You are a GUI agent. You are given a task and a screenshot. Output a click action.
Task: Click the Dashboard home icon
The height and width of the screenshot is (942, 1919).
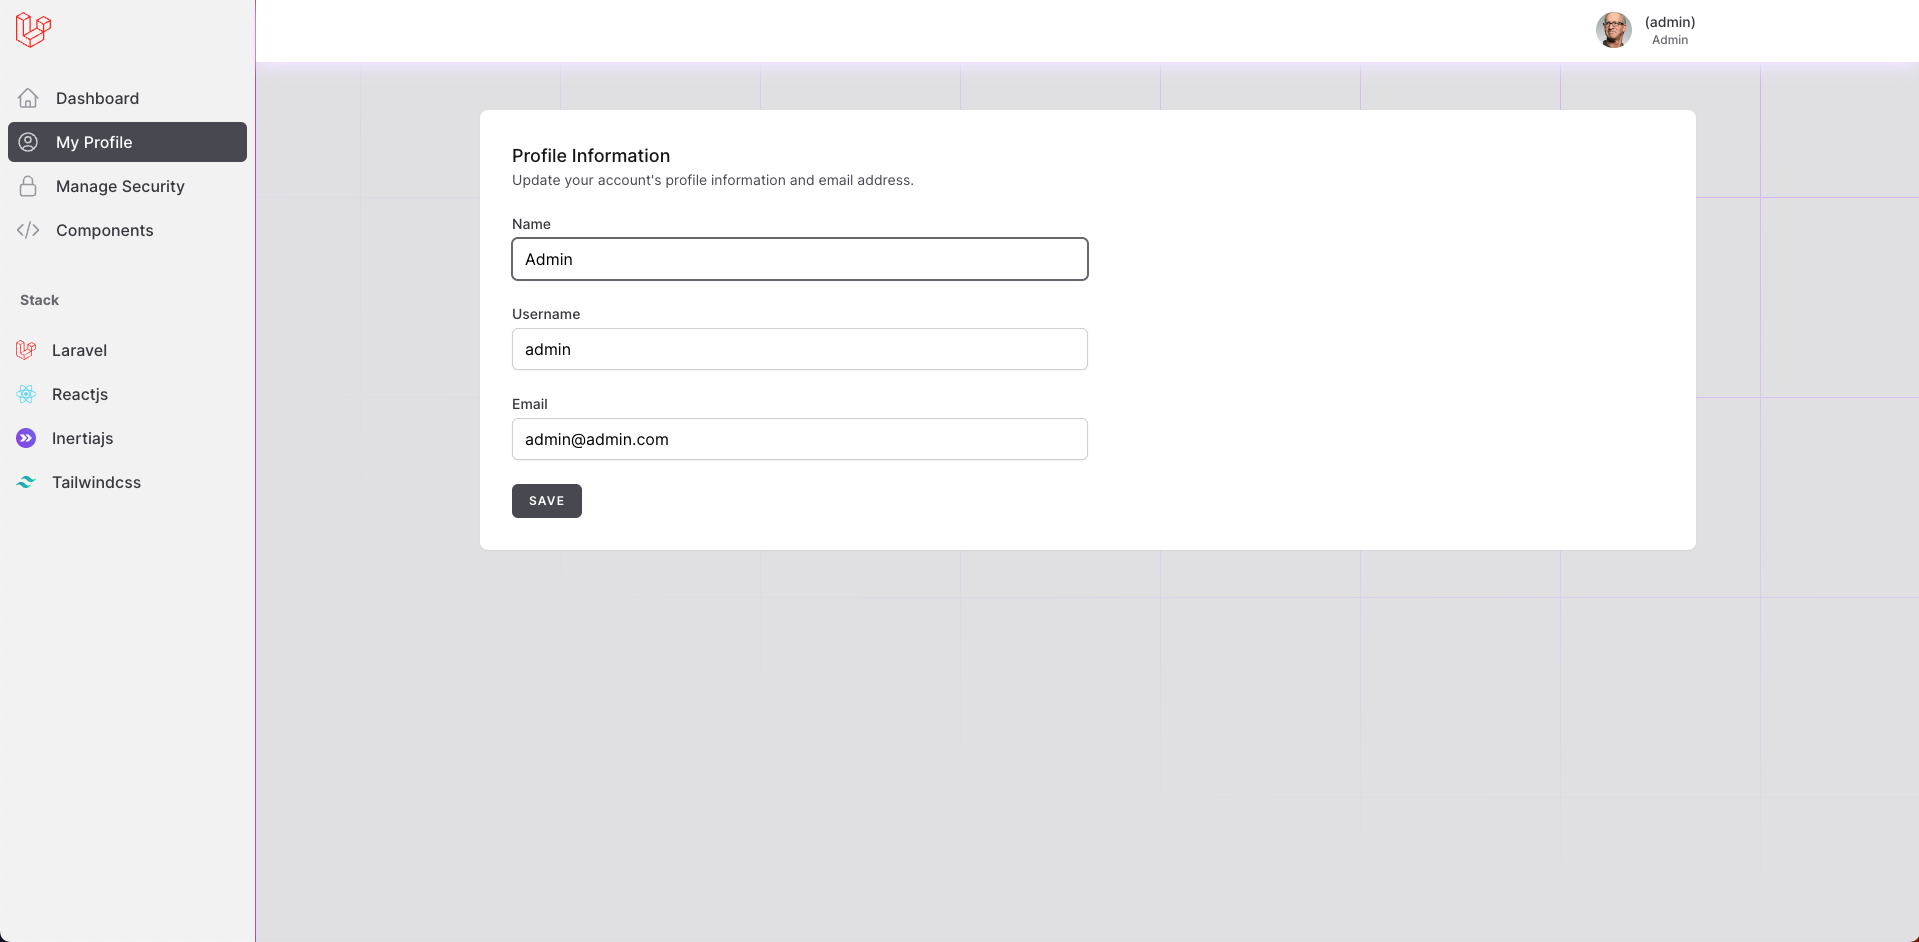coord(28,98)
